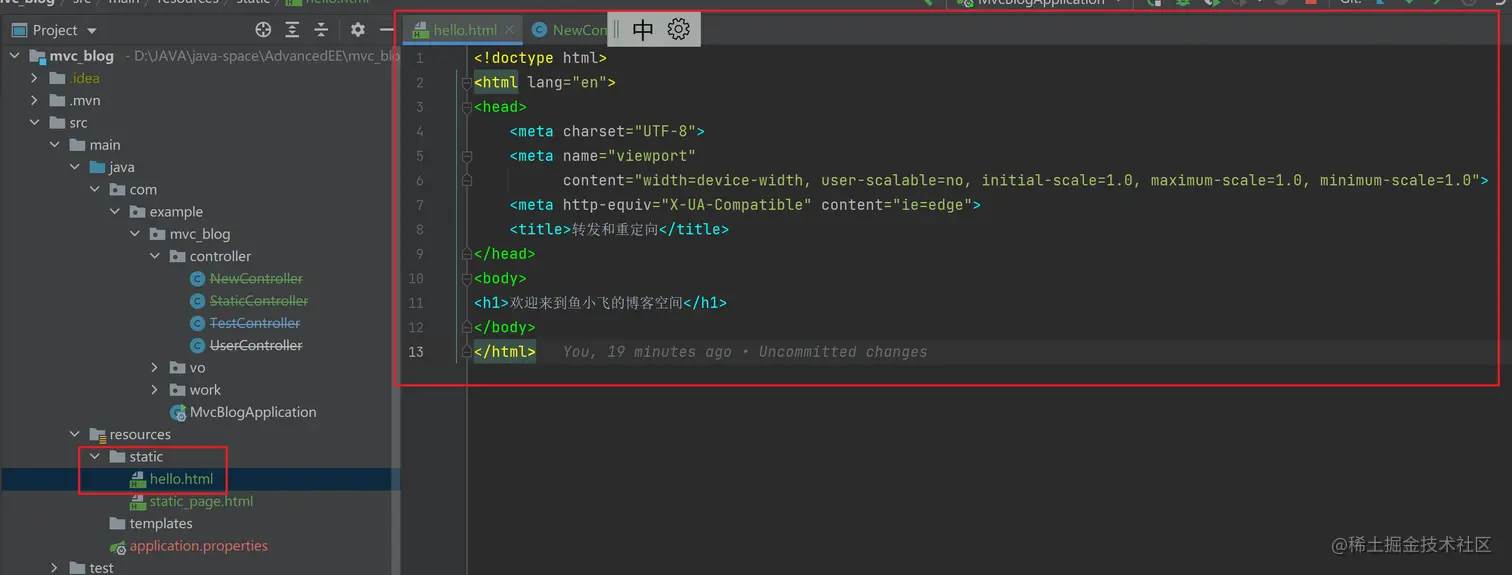The height and width of the screenshot is (575, 1512).
Task: Select UserController in the project tree
Action: click(256, 345)
